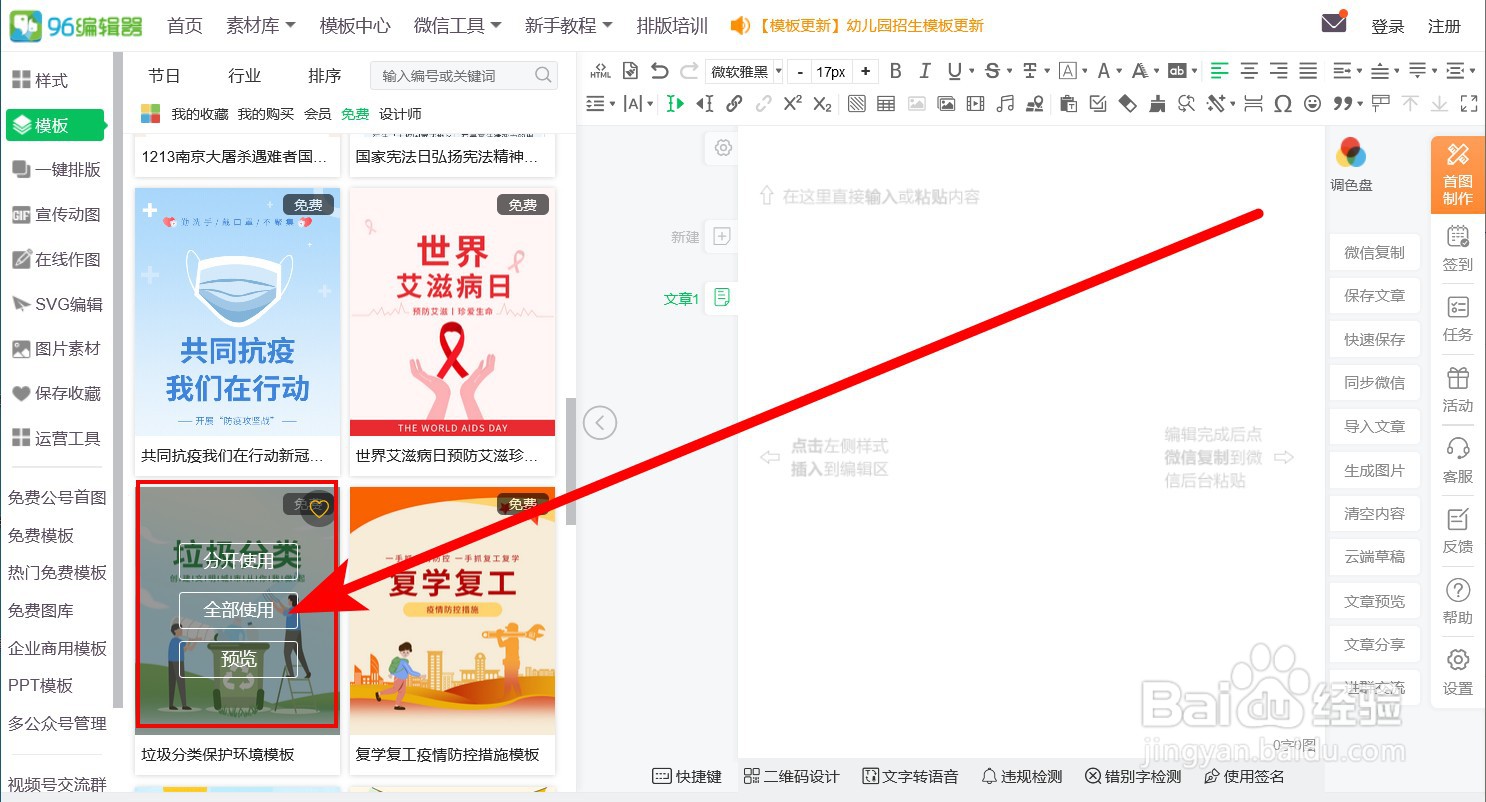Apply superscript X² formatting

[x=793, y=103]
